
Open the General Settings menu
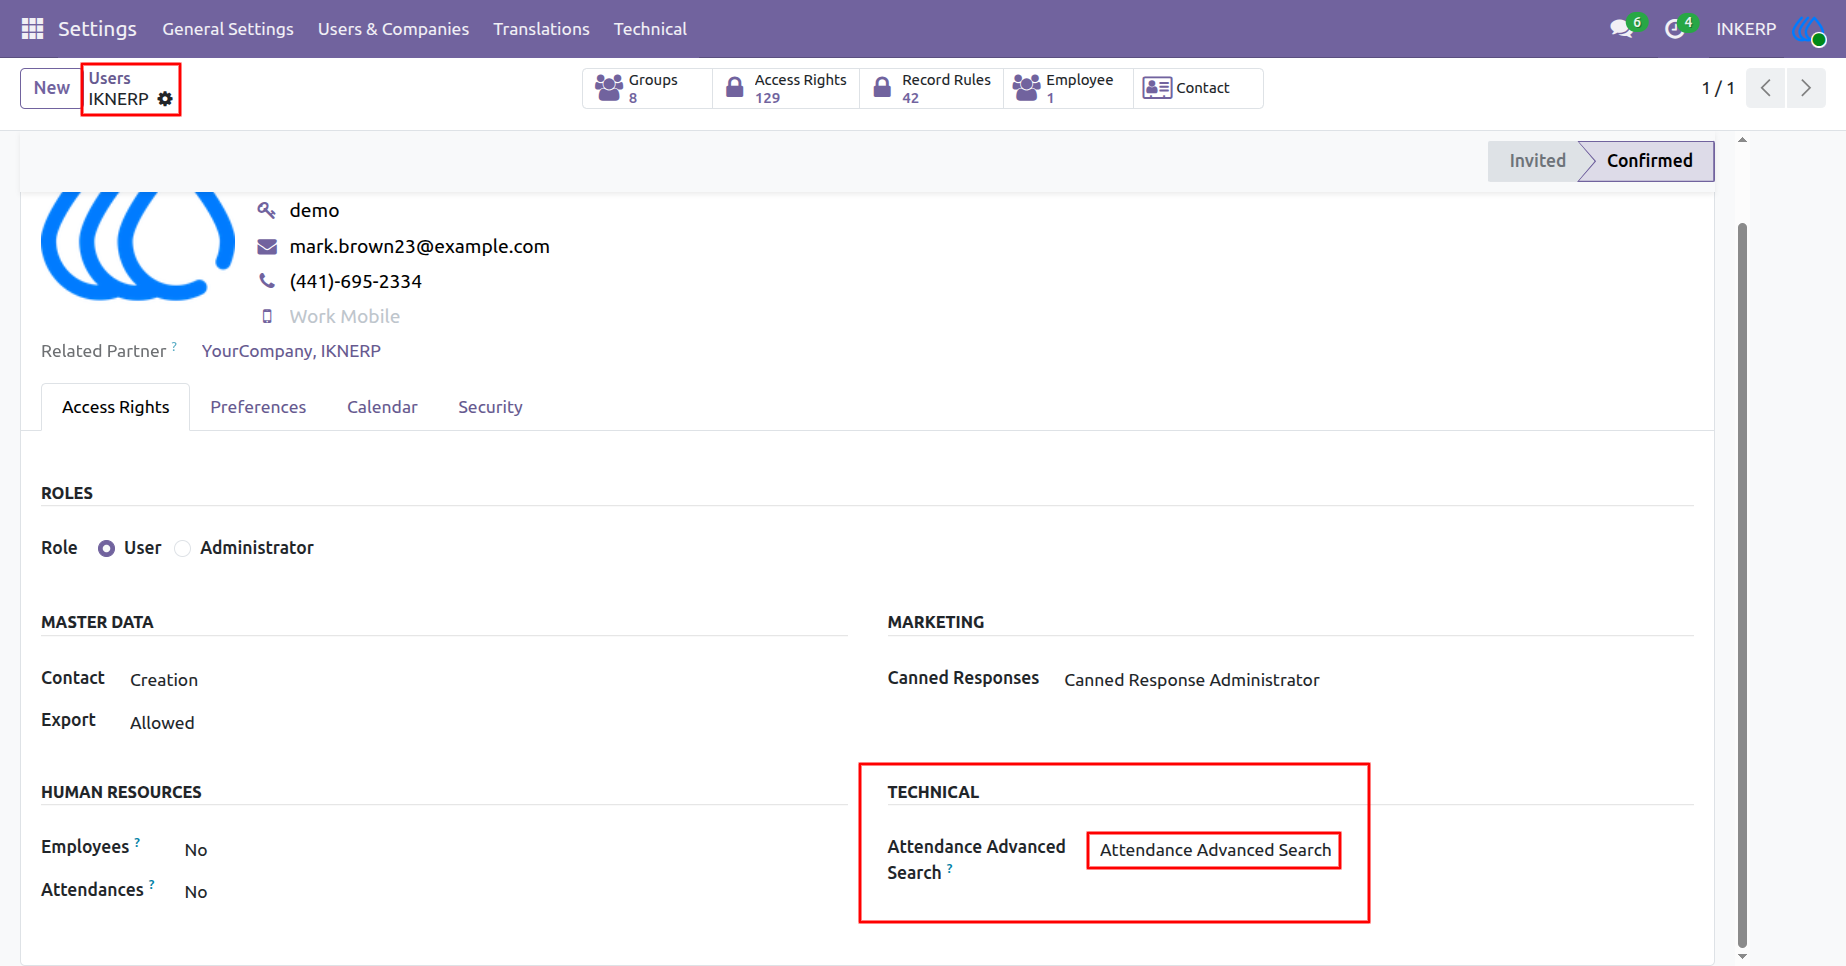coord(228,29)
